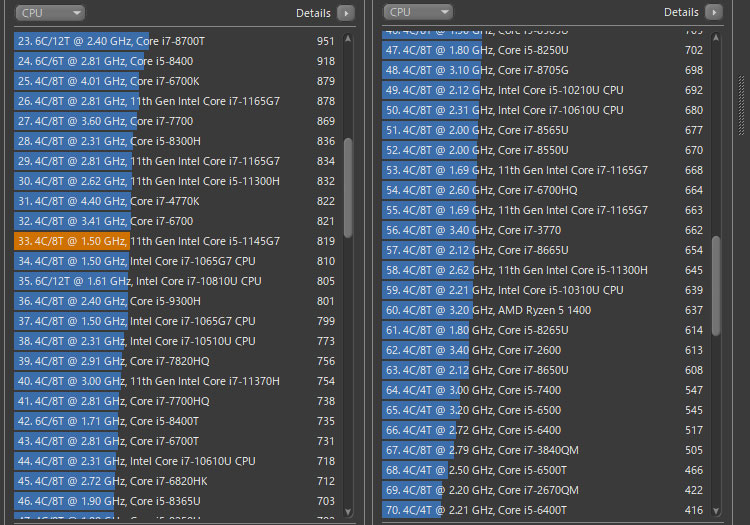This screenshot has width=750, height=525.
Task: Select rank 62 Core i7-2600 row
Action: 543,350
